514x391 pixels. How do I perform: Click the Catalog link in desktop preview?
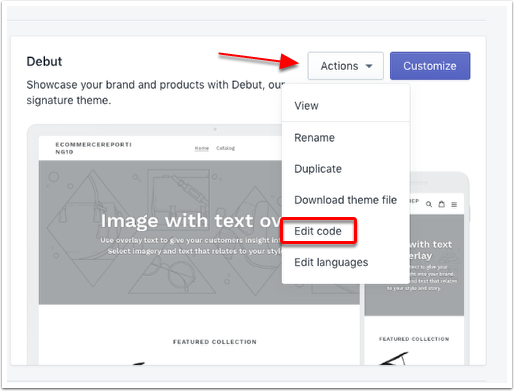click(x=225, y=148)
